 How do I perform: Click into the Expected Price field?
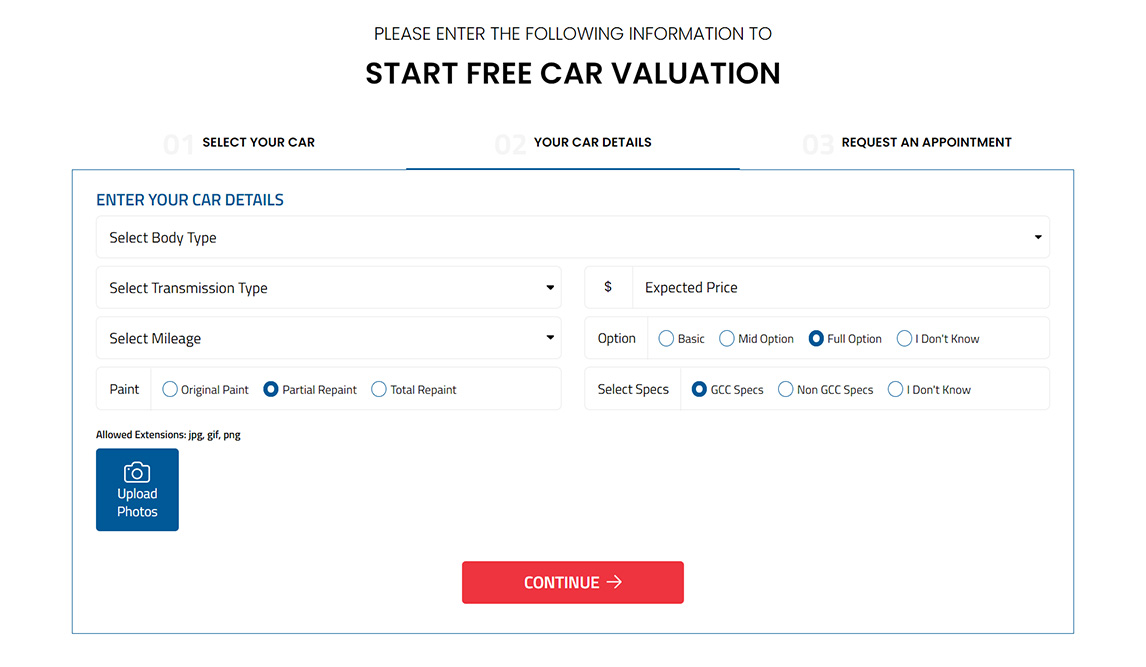coord(840,287)
